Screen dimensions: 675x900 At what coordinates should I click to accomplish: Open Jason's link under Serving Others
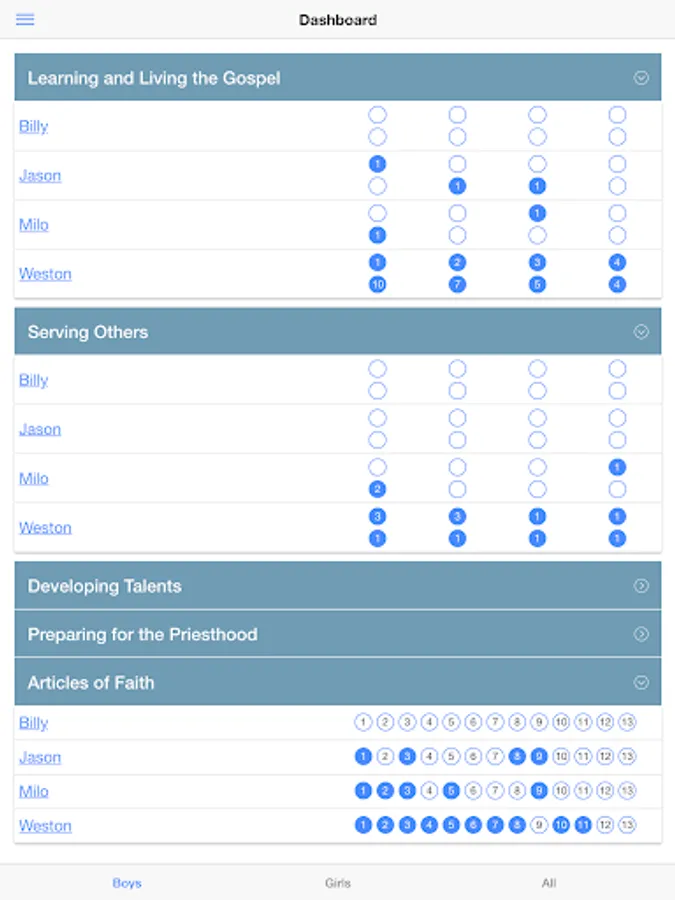[x=40, y=429]
